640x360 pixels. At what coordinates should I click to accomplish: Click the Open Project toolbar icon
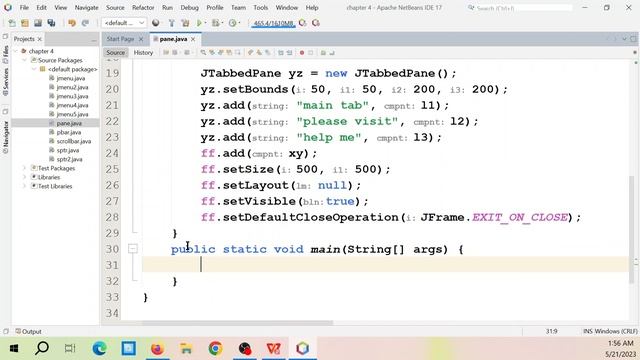click(x=38, y=23)
